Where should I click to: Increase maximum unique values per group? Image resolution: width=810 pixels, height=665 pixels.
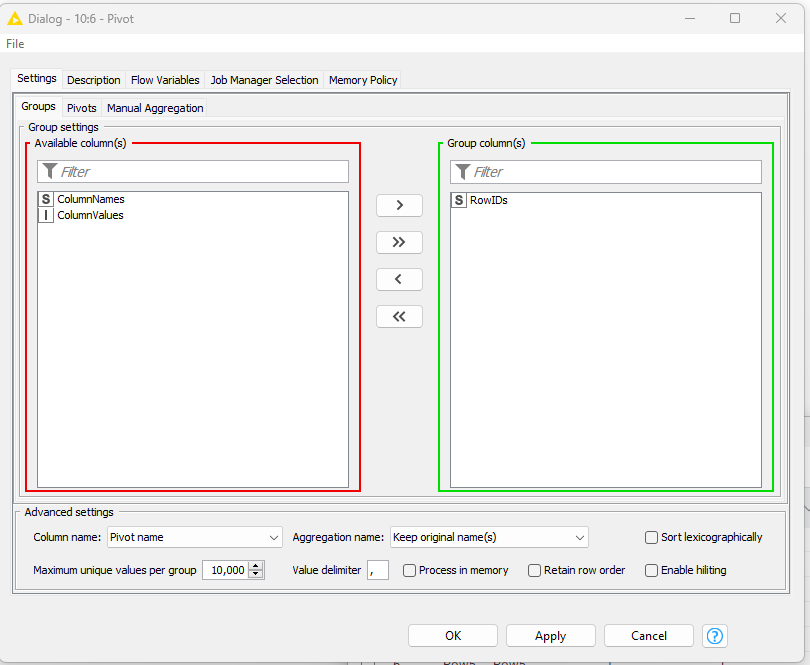[256, 566]
